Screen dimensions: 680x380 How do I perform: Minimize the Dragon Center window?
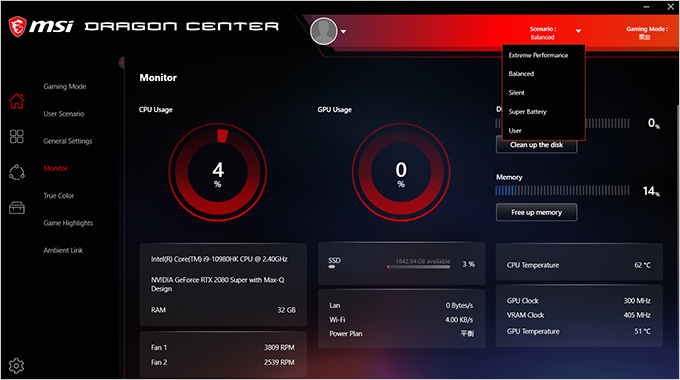point(646,7)
